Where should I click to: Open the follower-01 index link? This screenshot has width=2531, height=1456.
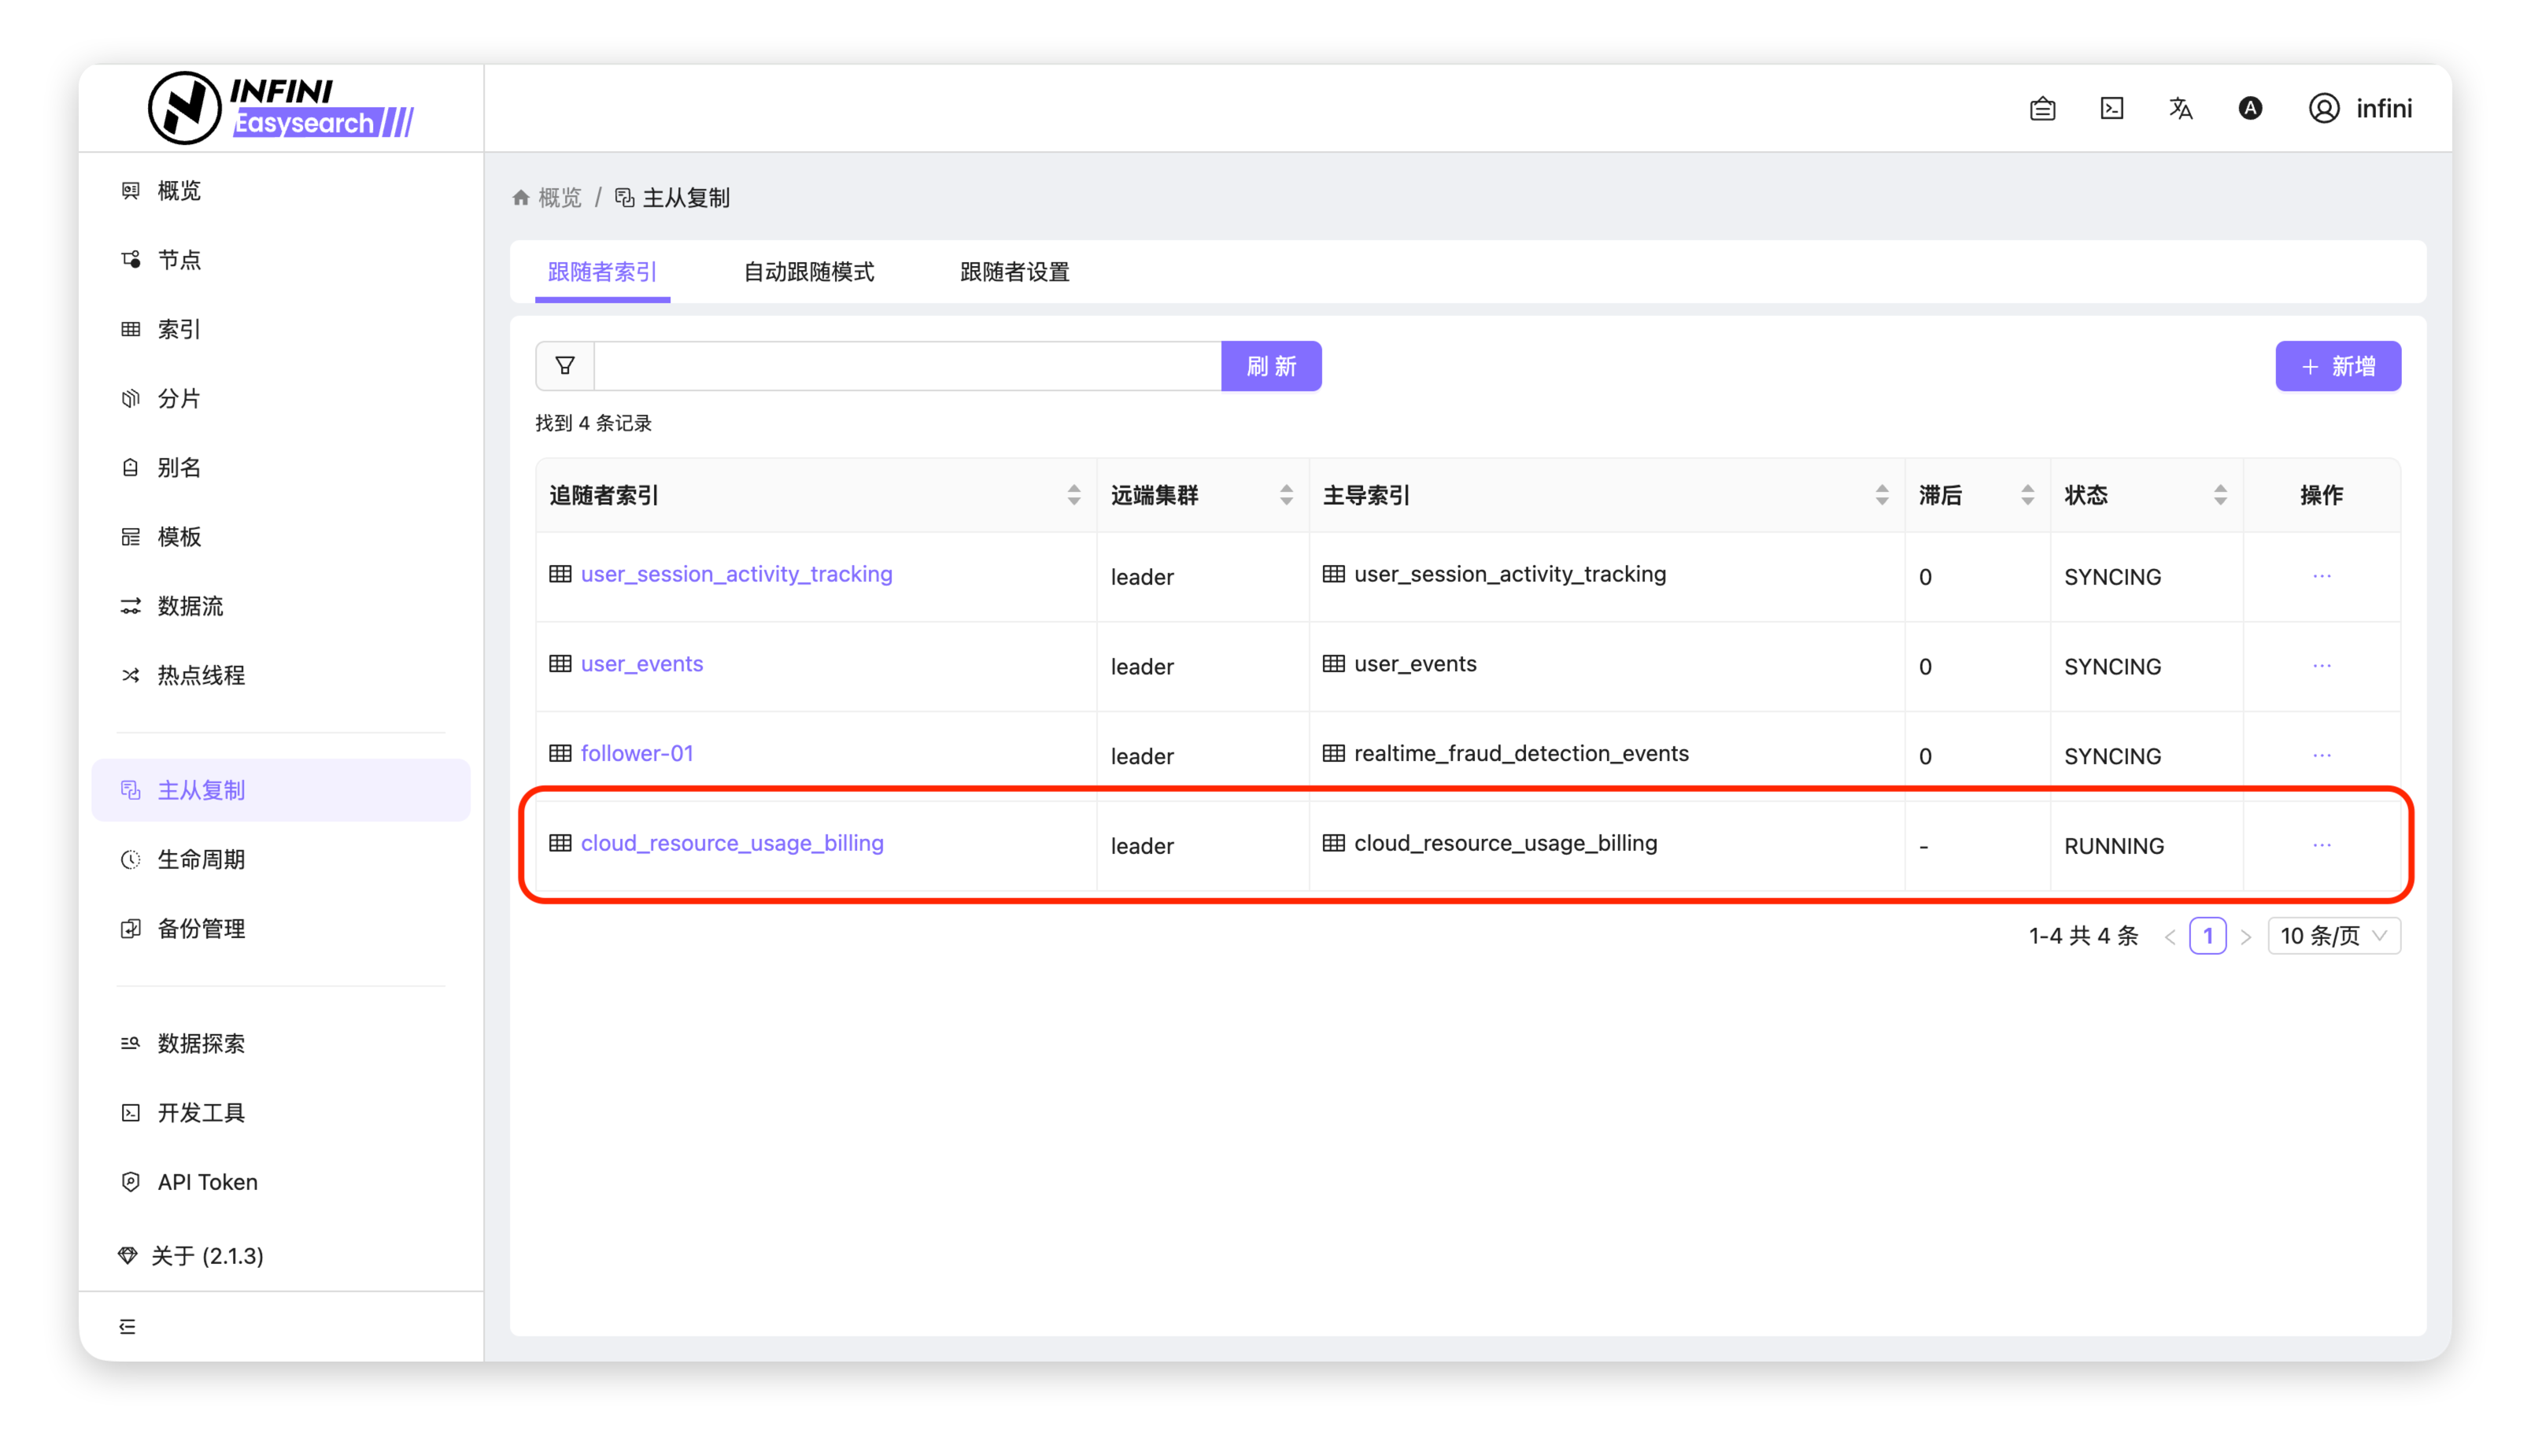tap(636, 753)
